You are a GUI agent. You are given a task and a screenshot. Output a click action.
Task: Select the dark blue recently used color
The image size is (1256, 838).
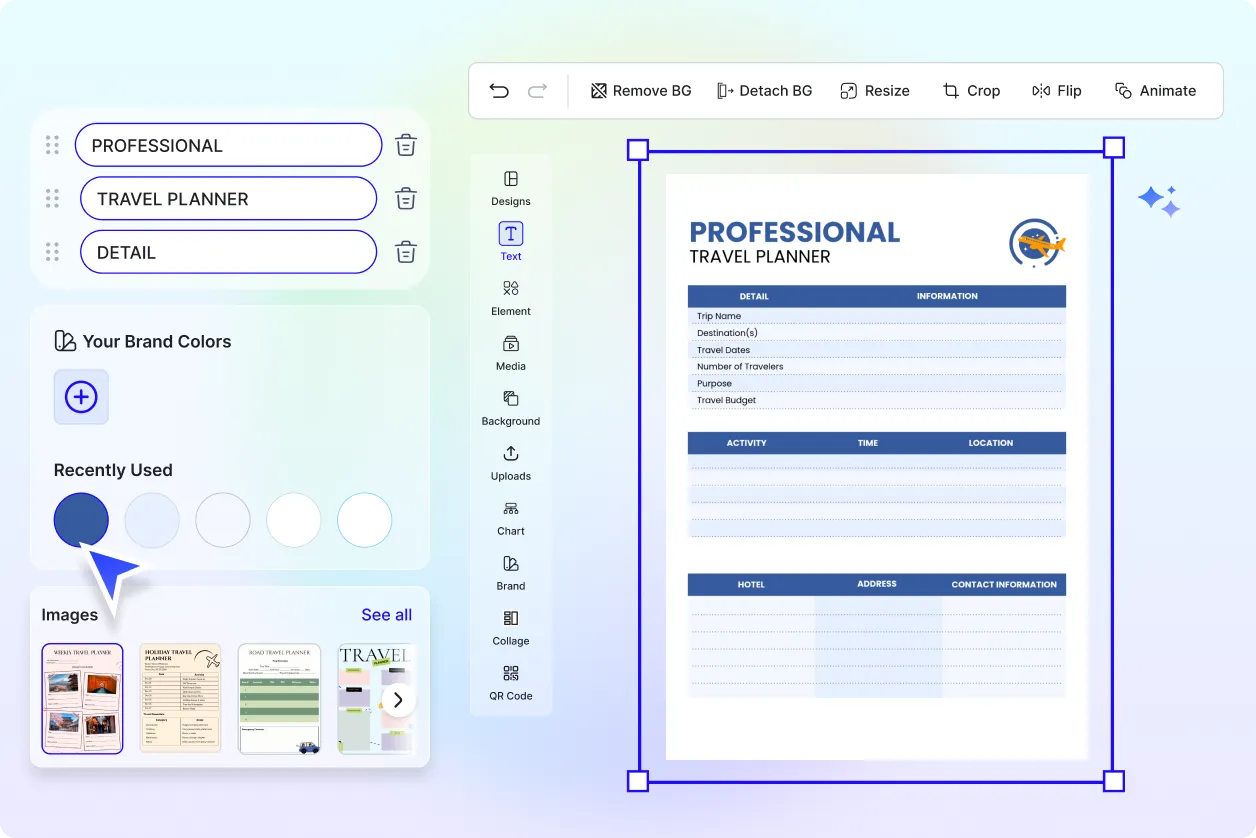[x=81, y=519]
